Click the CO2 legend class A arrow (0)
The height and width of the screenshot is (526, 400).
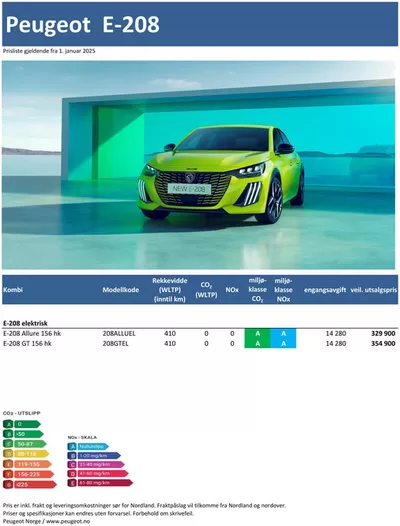coord(22,424)
